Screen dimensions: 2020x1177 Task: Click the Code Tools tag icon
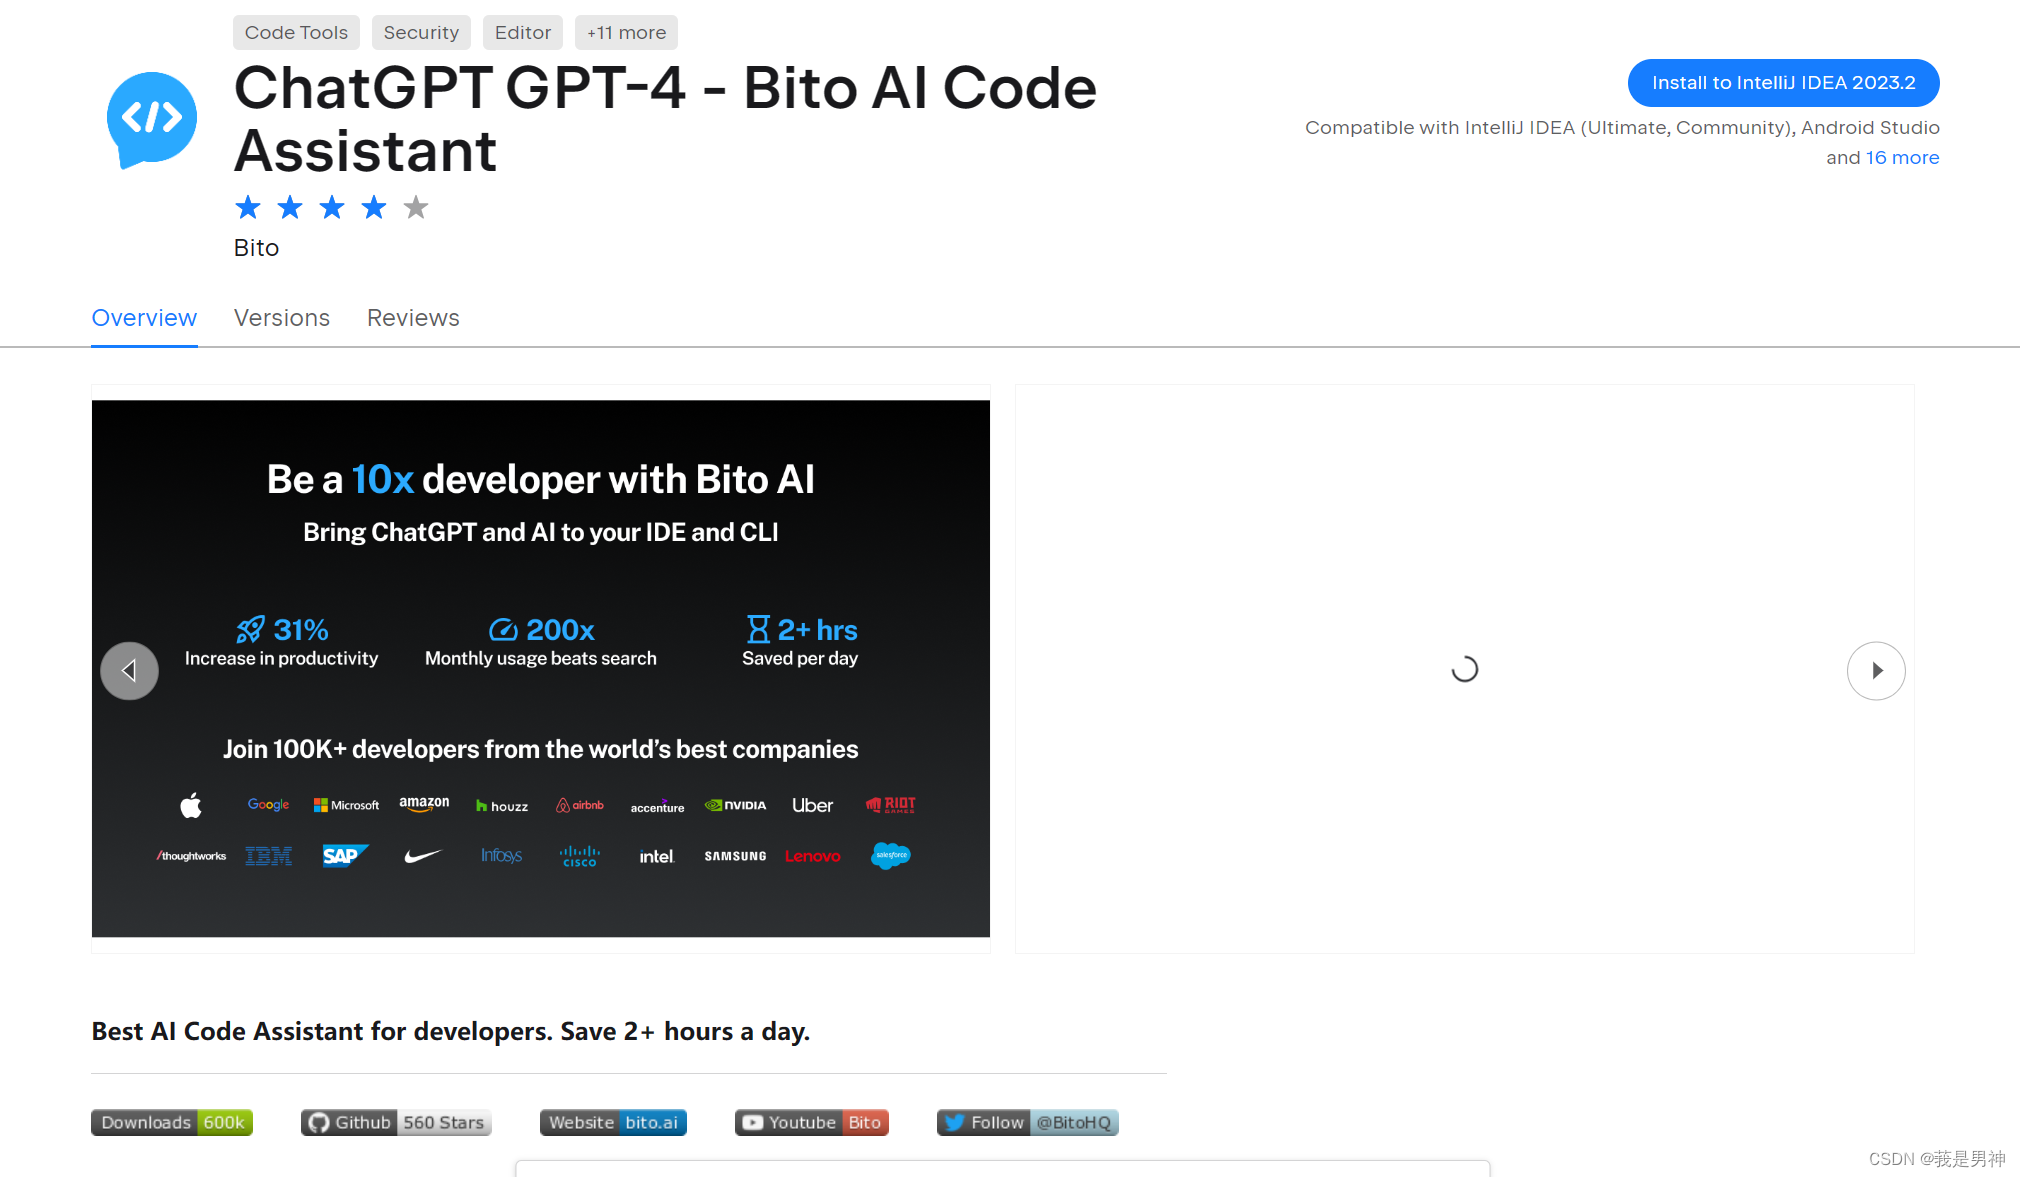294,32
